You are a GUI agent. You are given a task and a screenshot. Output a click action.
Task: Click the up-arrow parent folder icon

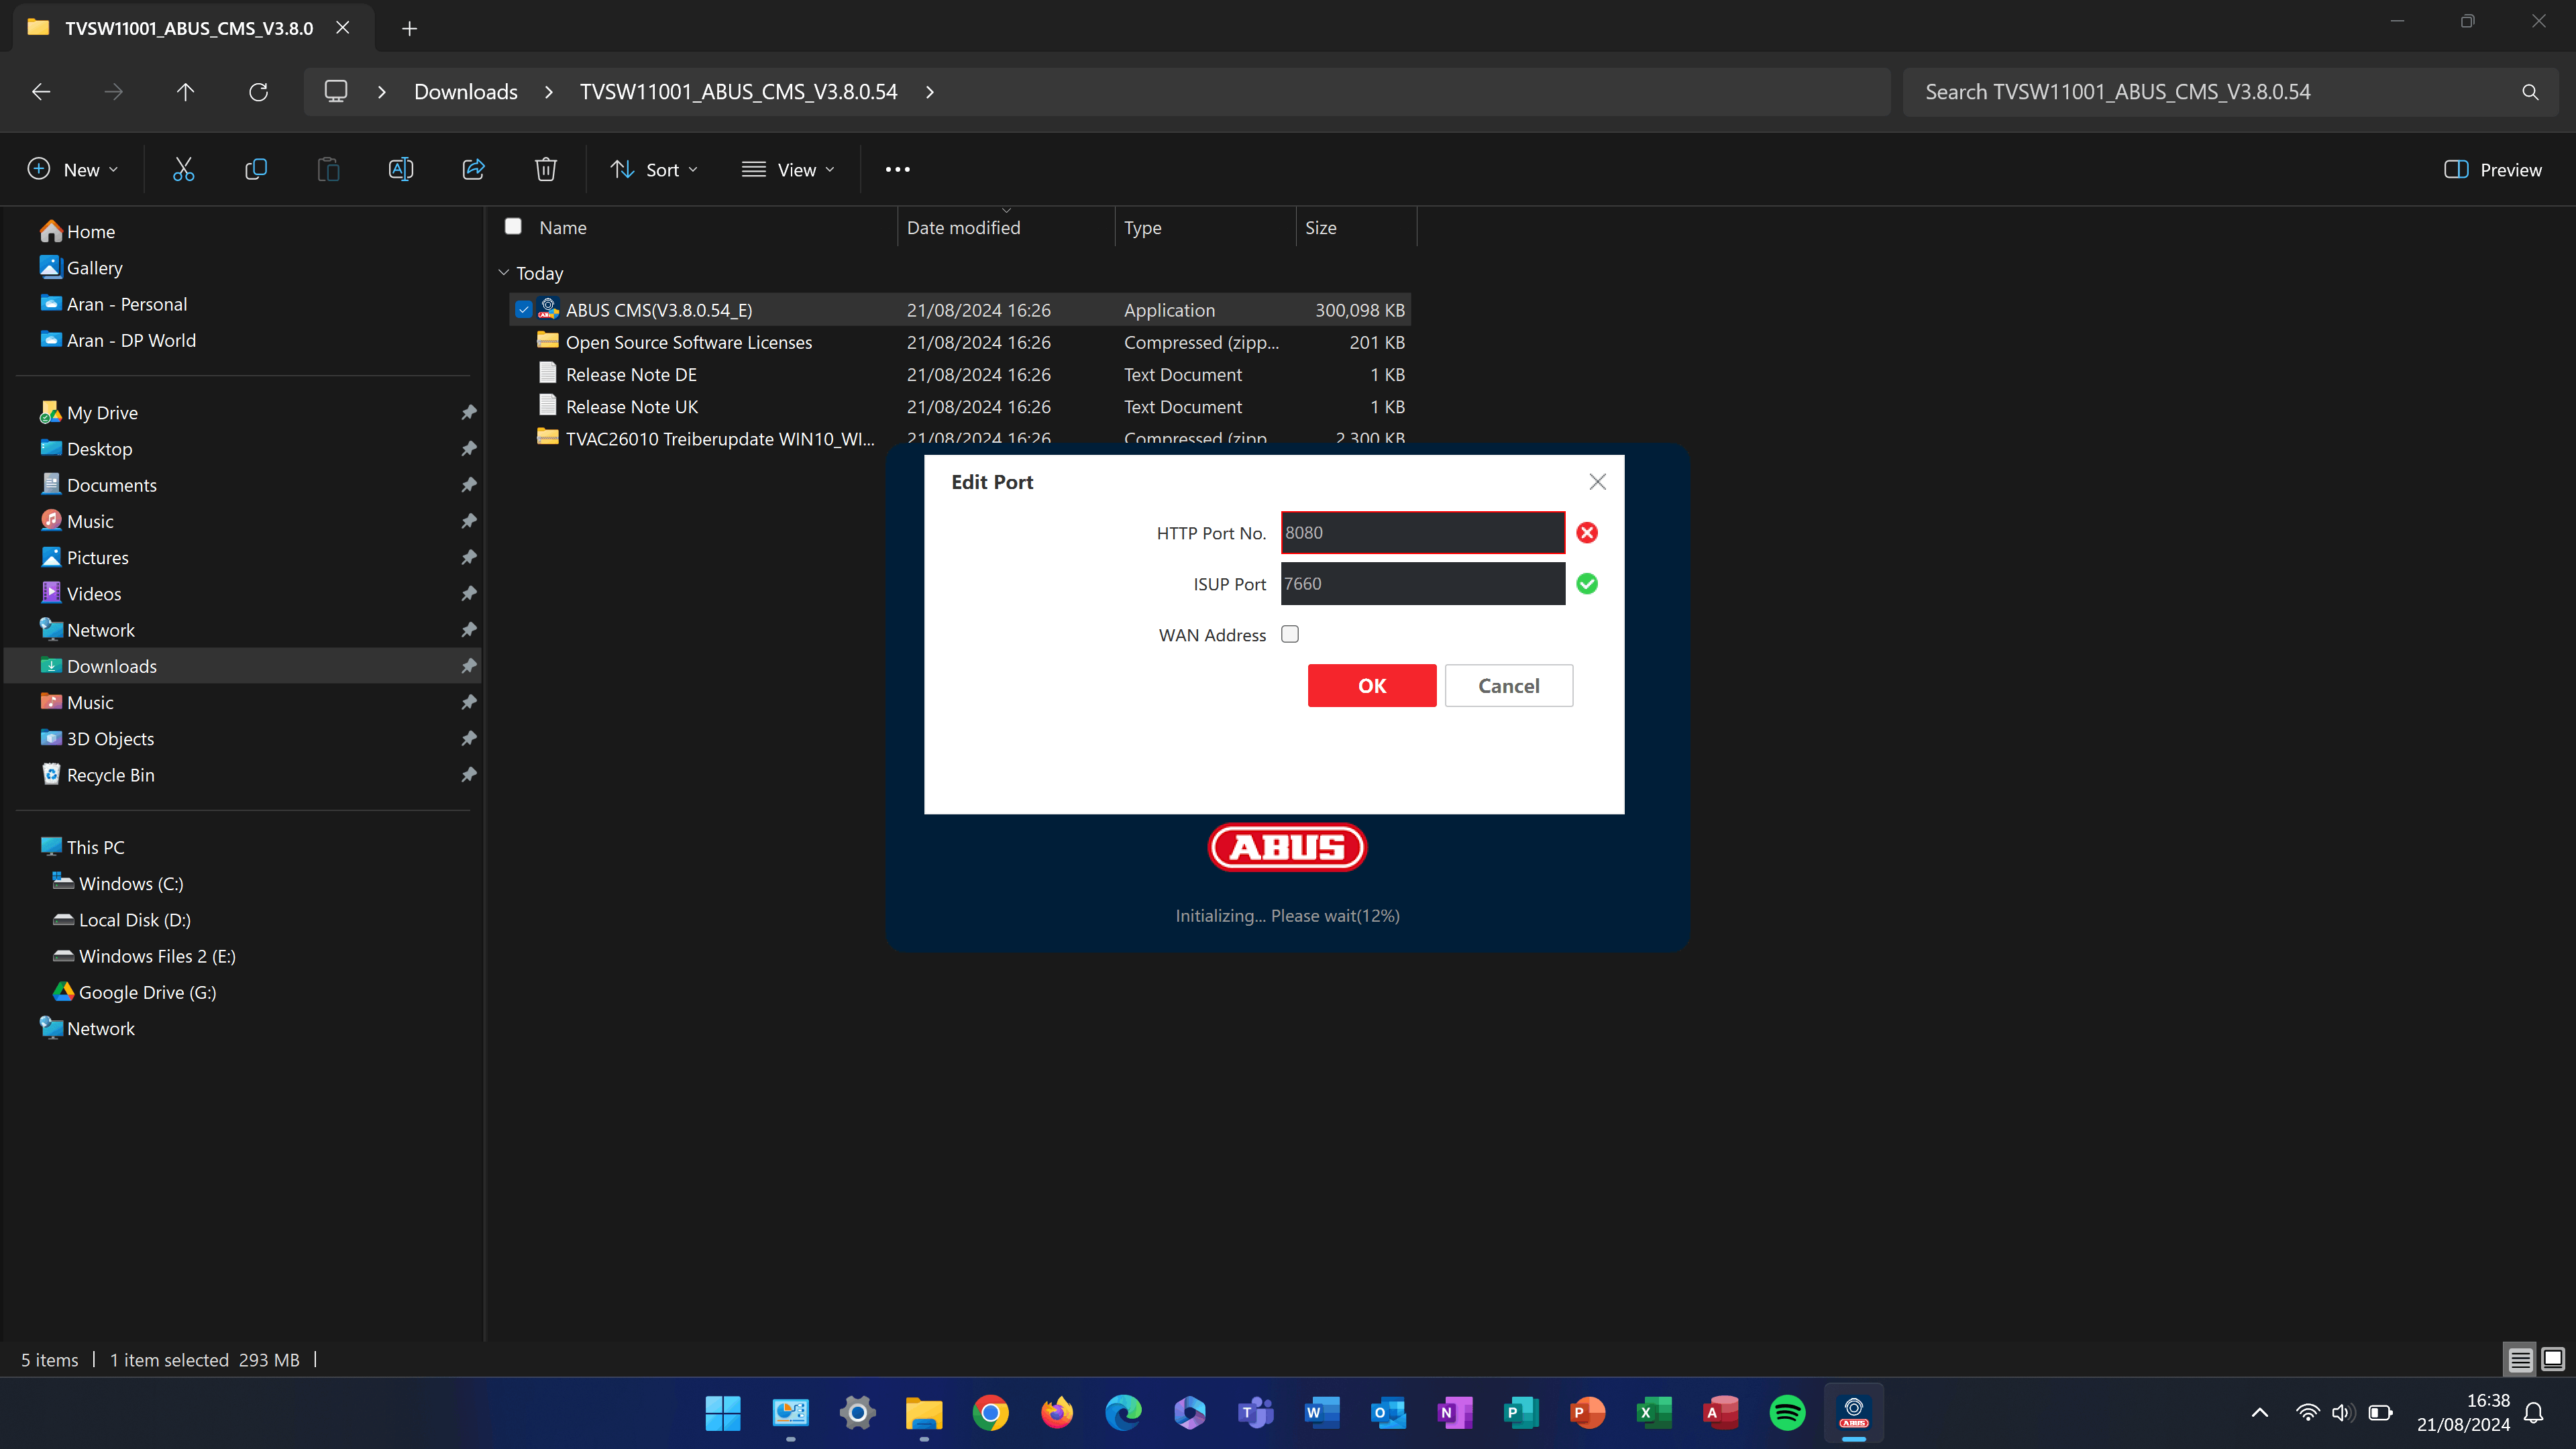click(185, 92)
